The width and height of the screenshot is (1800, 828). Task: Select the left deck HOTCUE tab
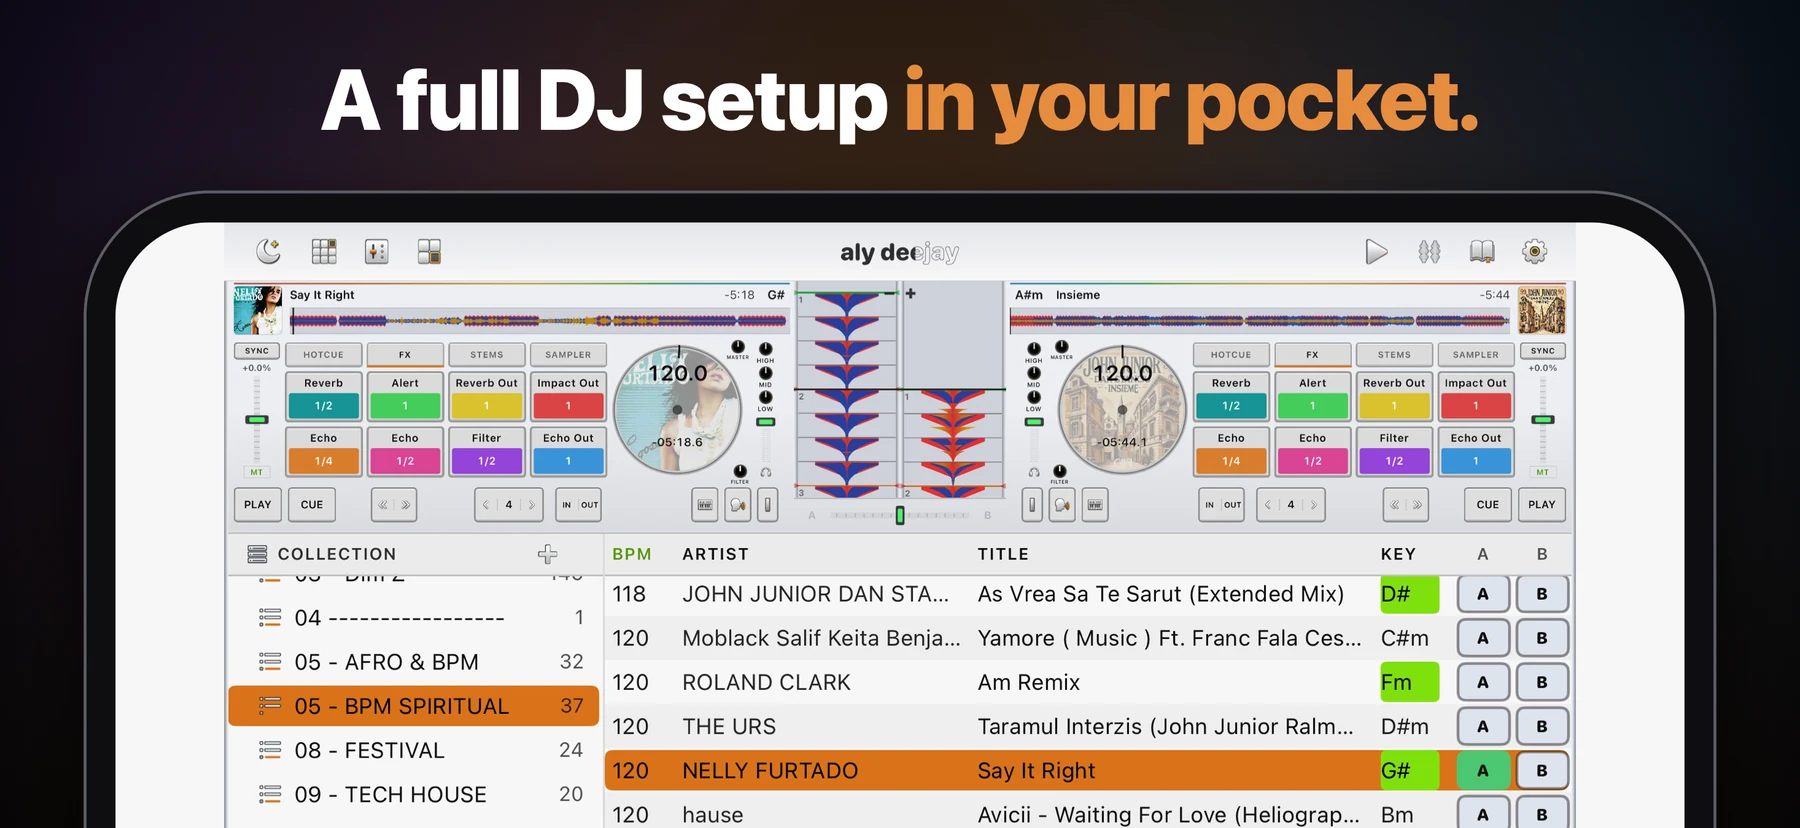(323, 355)
